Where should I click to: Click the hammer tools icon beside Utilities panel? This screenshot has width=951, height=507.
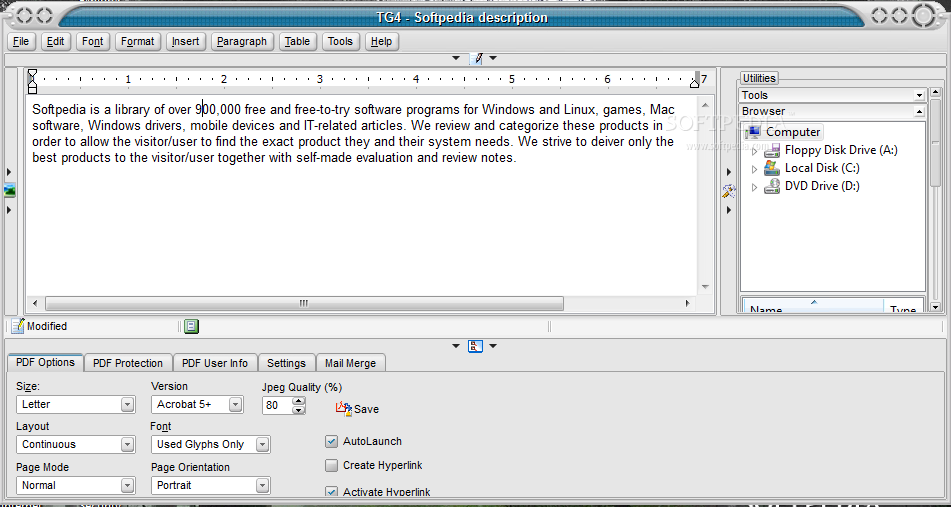[x=728, y=192]
